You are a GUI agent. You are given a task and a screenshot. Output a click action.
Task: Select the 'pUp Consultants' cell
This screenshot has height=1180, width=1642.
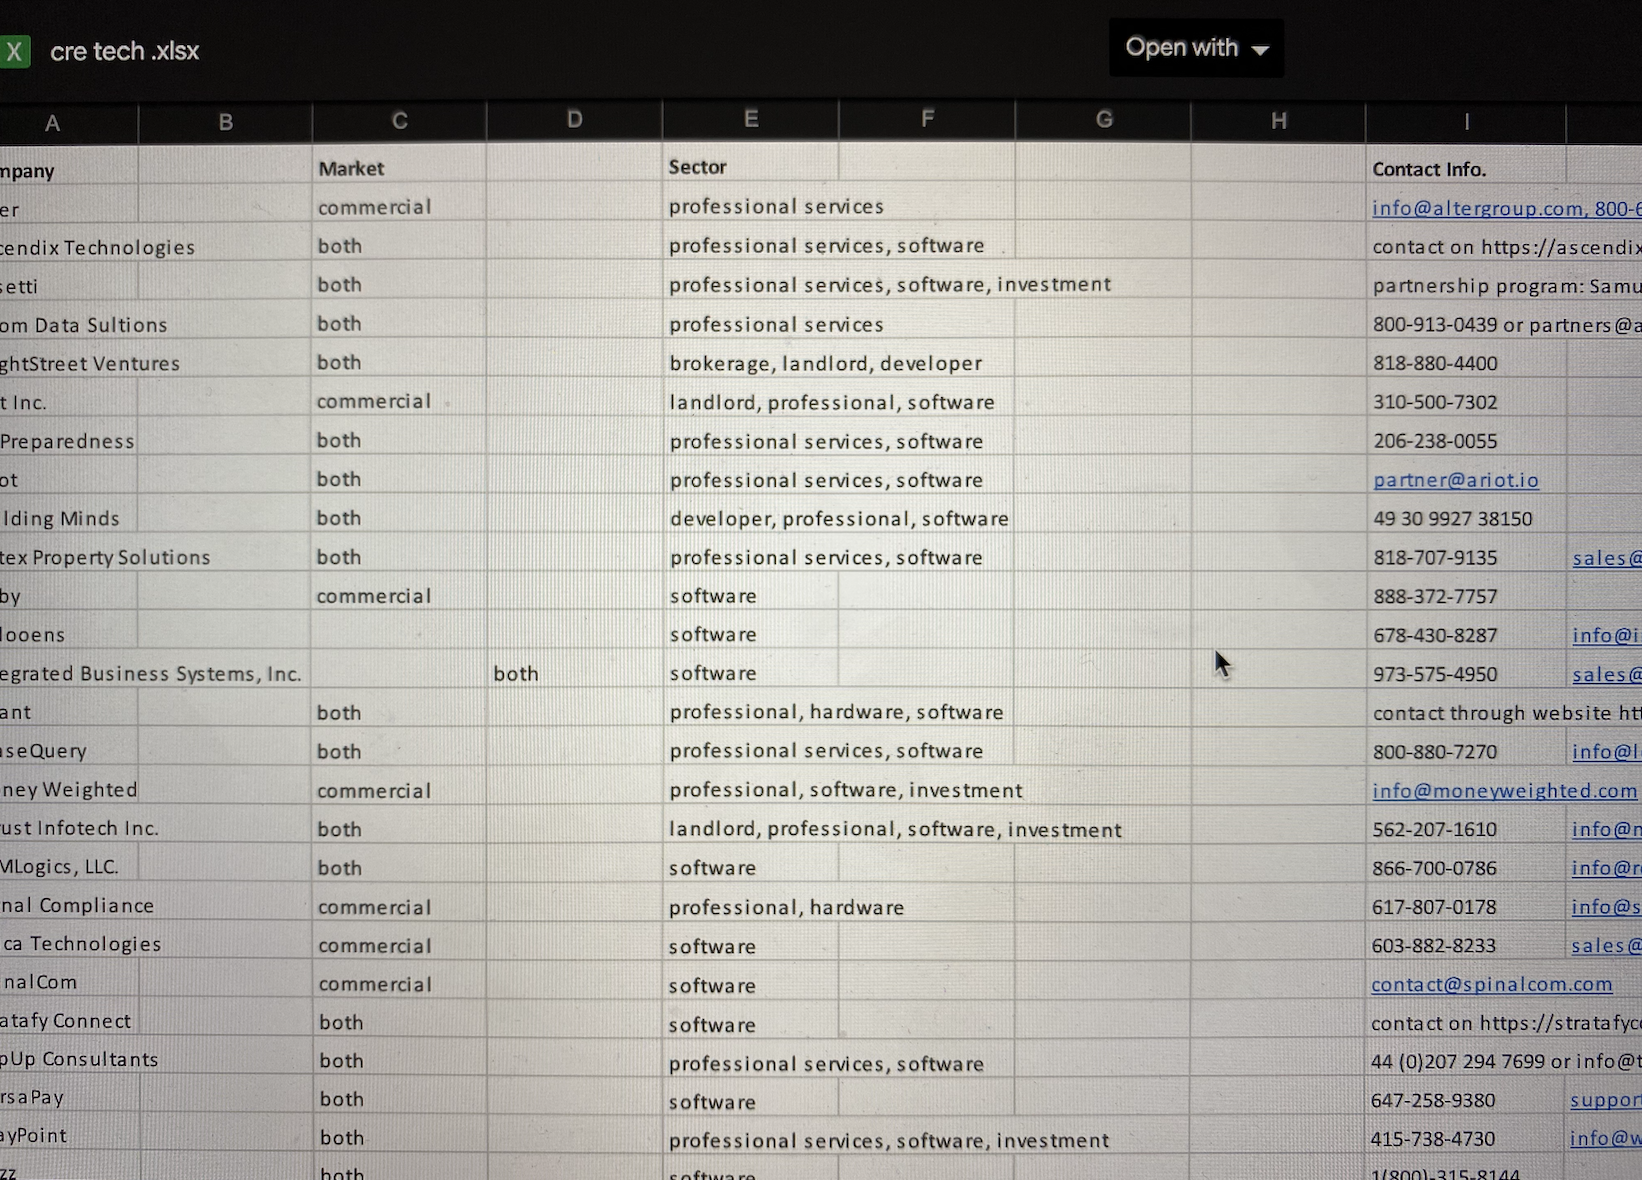point(79,1059)
